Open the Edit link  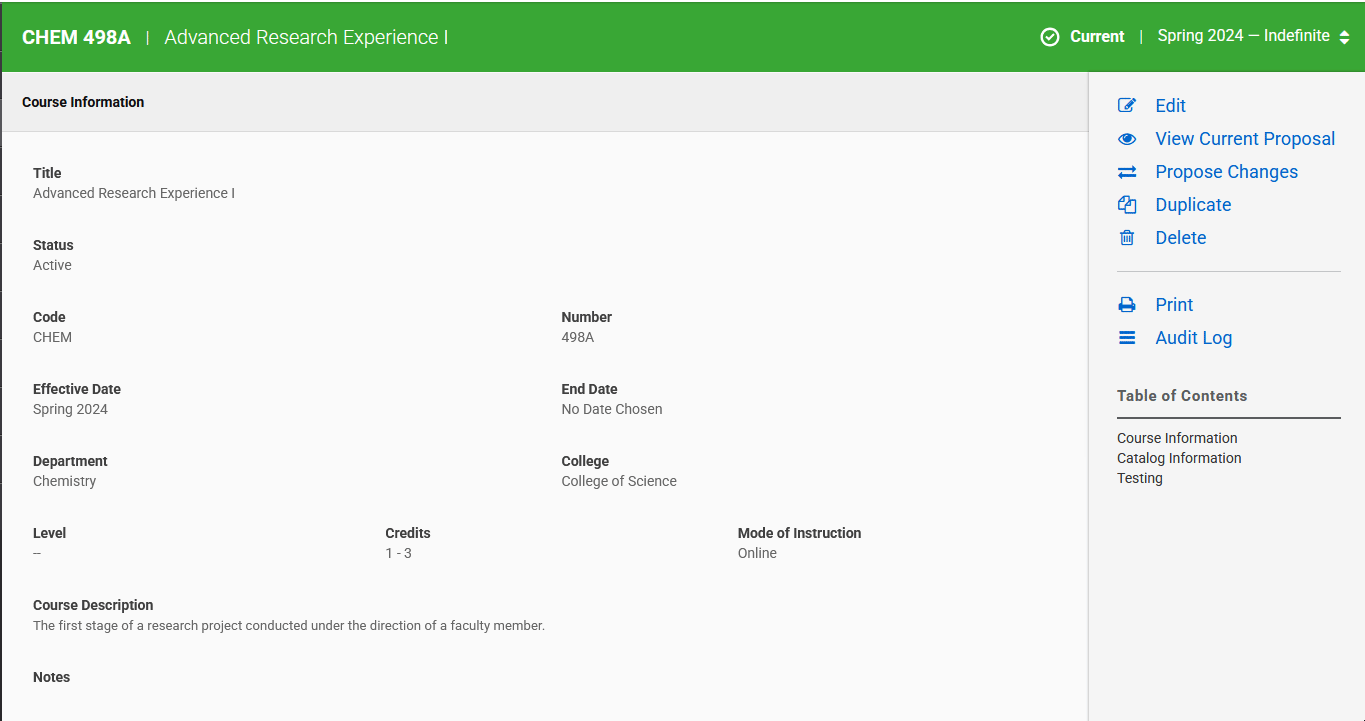pyautogui.click(x=1170, y=106)
